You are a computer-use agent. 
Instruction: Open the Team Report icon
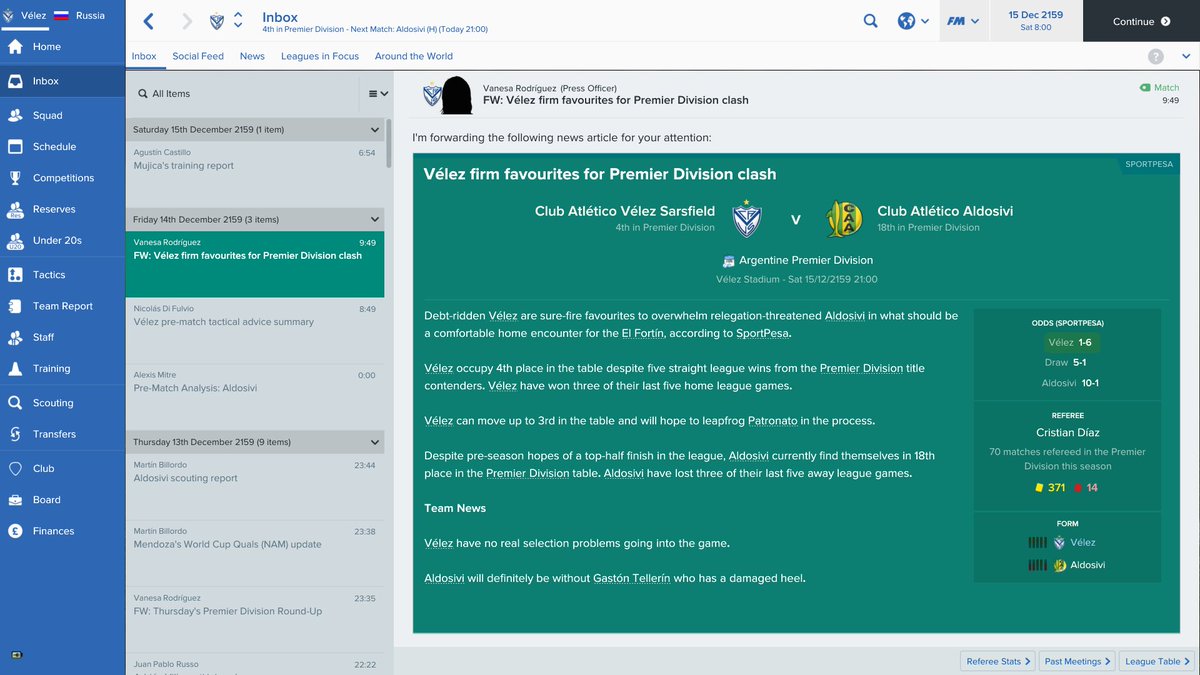[15, 306]
